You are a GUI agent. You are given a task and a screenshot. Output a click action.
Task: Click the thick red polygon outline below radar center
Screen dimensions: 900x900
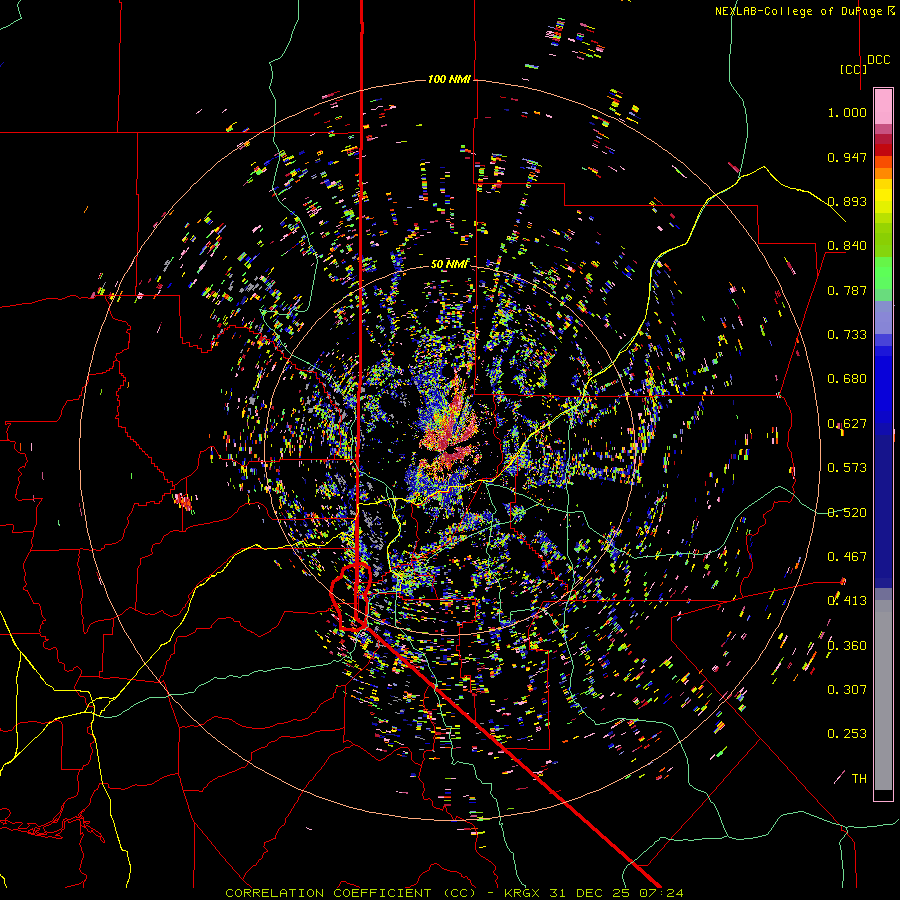pos(351,597)
